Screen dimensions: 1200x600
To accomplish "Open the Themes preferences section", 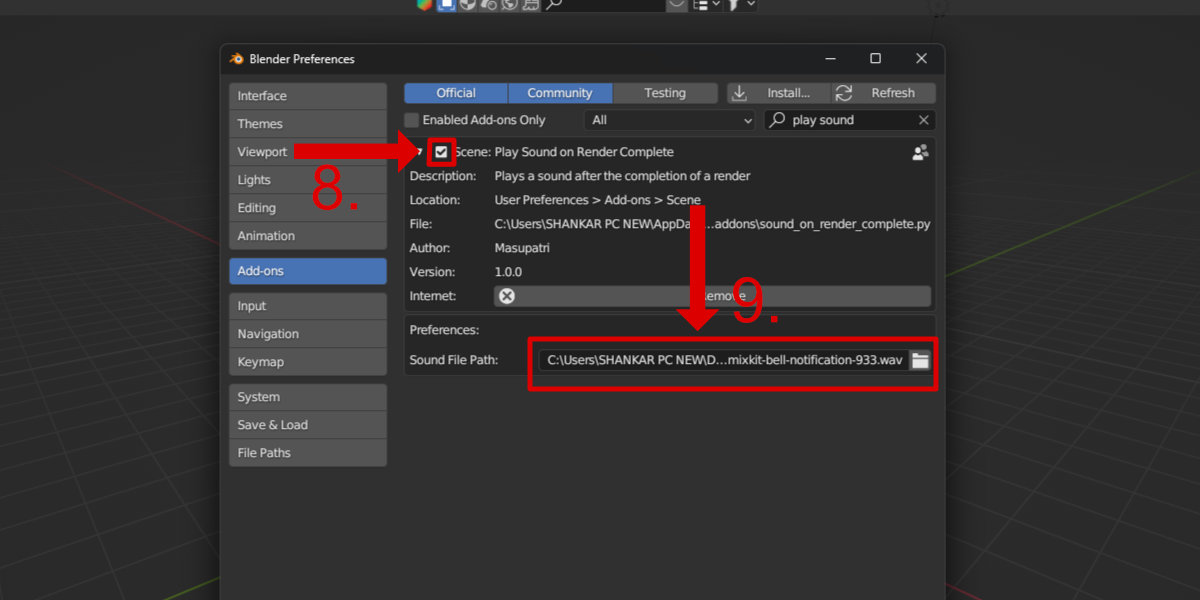I will (308, 124).
